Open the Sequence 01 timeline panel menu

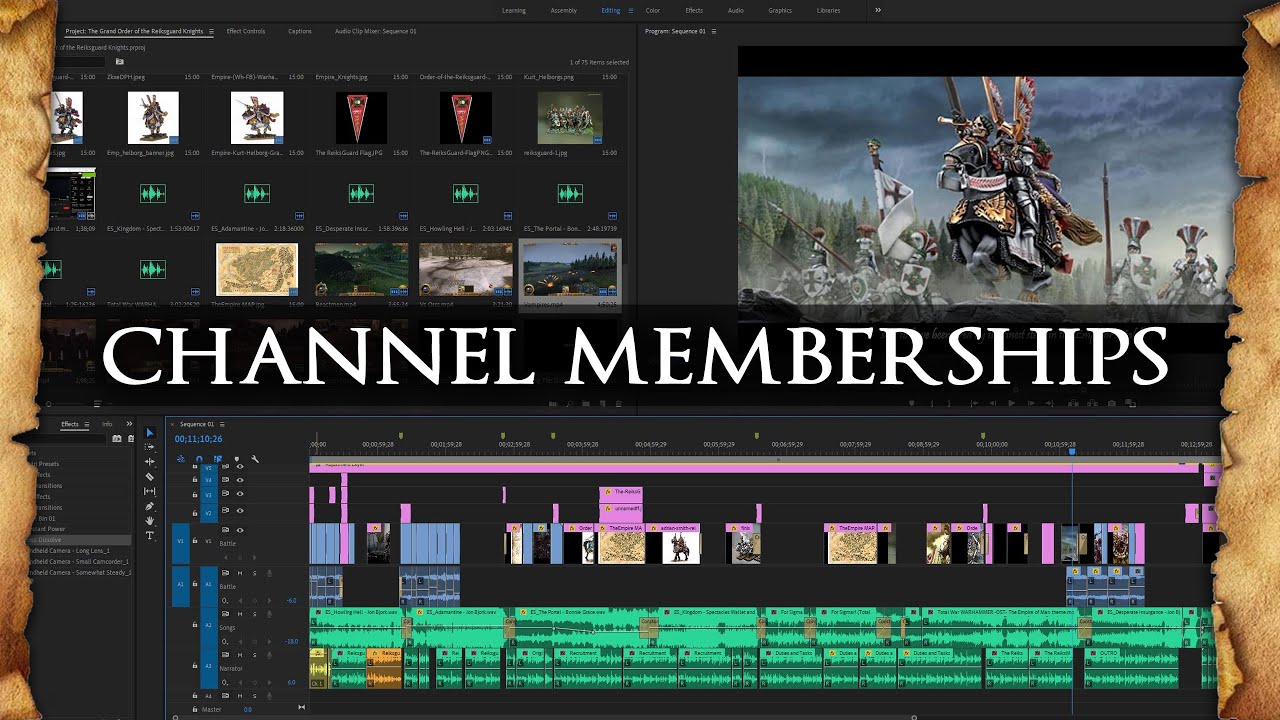click(222, 424)
